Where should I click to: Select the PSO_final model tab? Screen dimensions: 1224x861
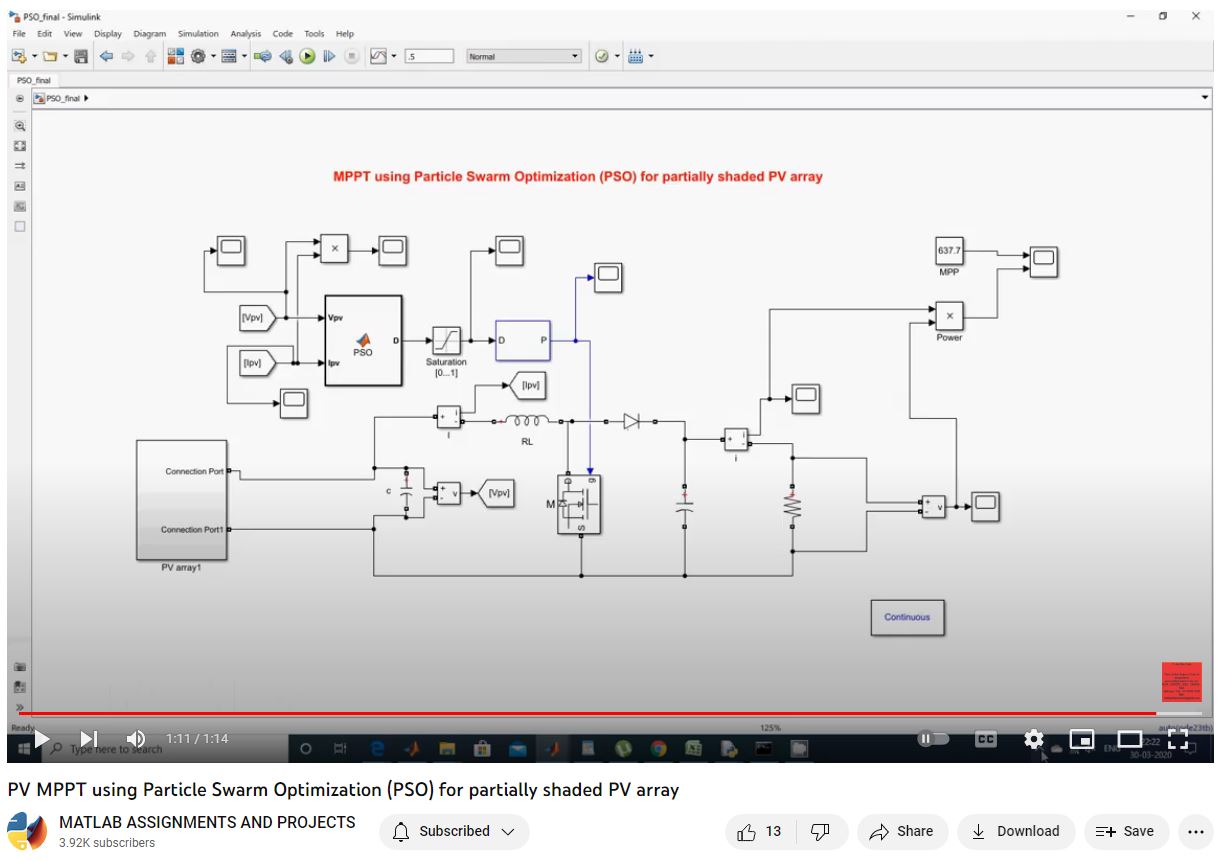pos(34,80)
